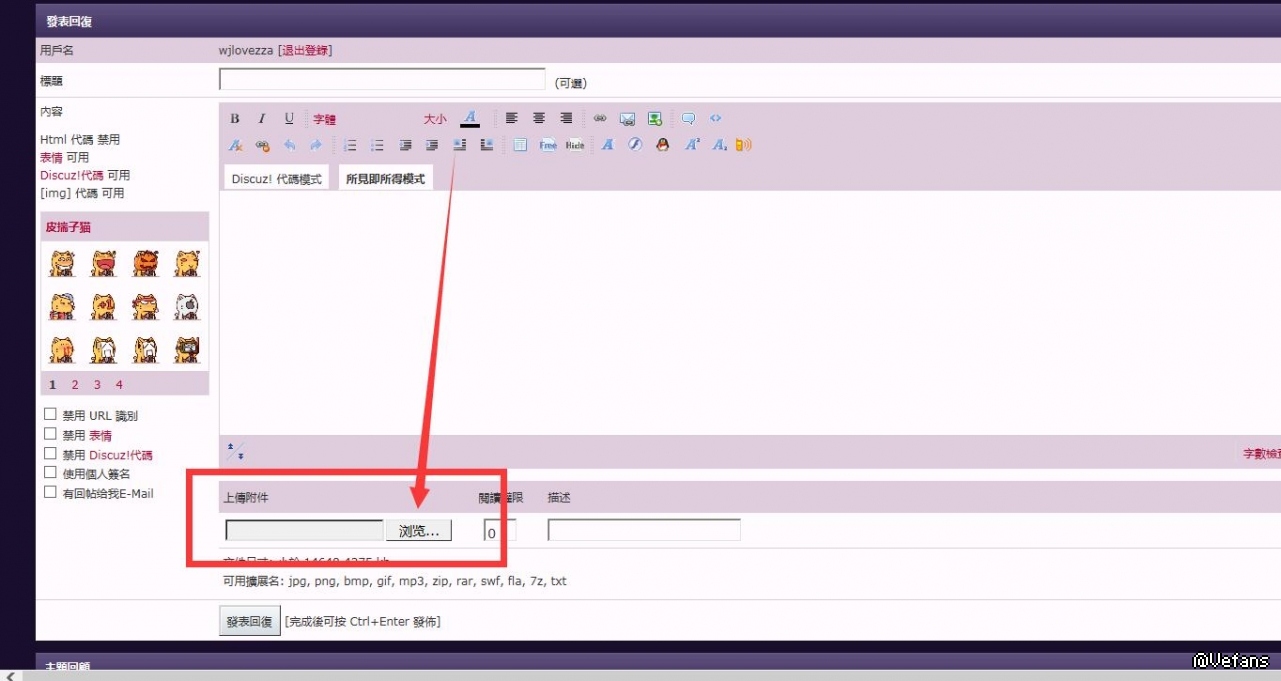Click the 浏览... browse file button
This screenshot has width=1281, height=681.
click(x=419, y=531)
